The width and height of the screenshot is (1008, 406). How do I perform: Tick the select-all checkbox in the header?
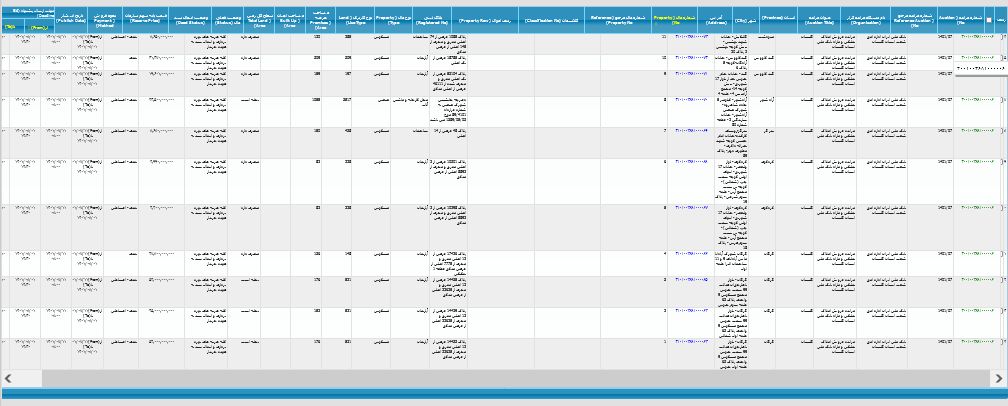[989, 20]
